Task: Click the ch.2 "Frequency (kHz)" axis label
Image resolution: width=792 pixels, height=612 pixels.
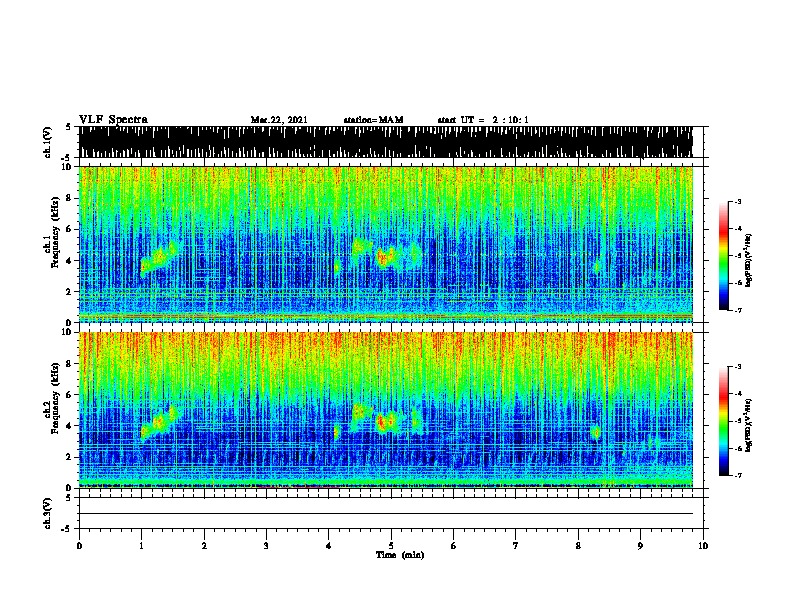Action: coord(56,398)
